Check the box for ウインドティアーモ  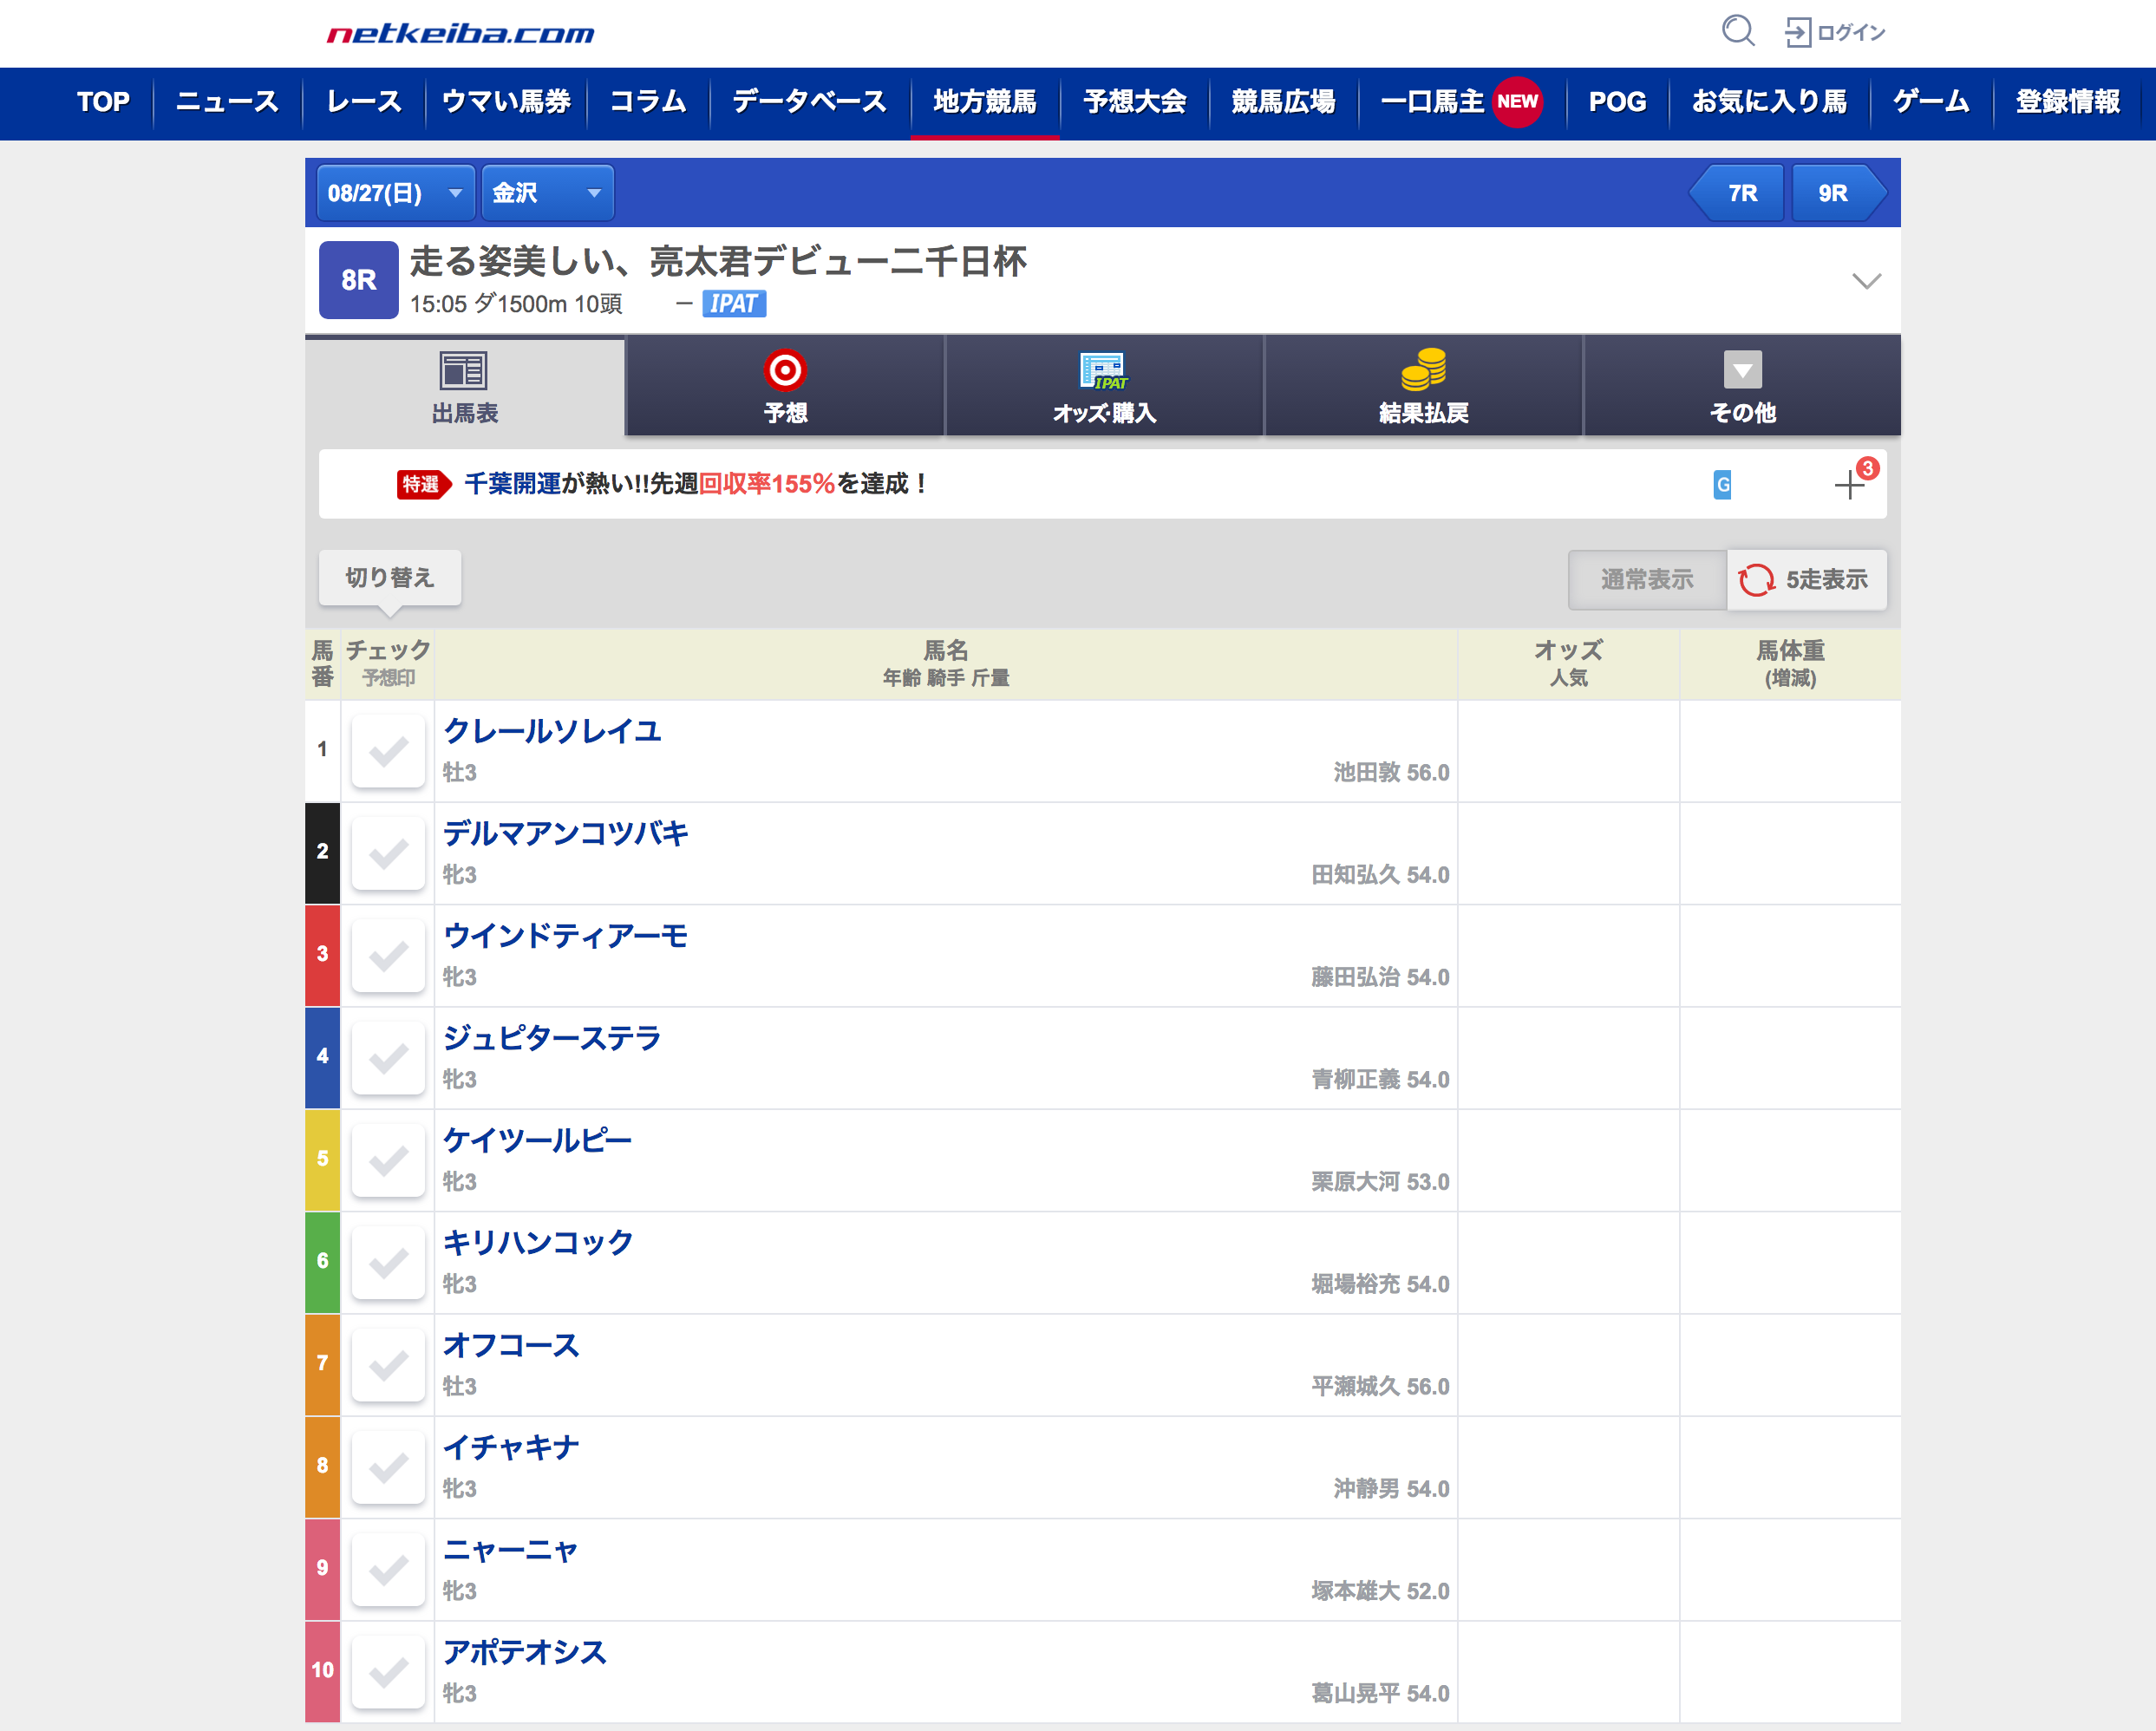point(388,956)
